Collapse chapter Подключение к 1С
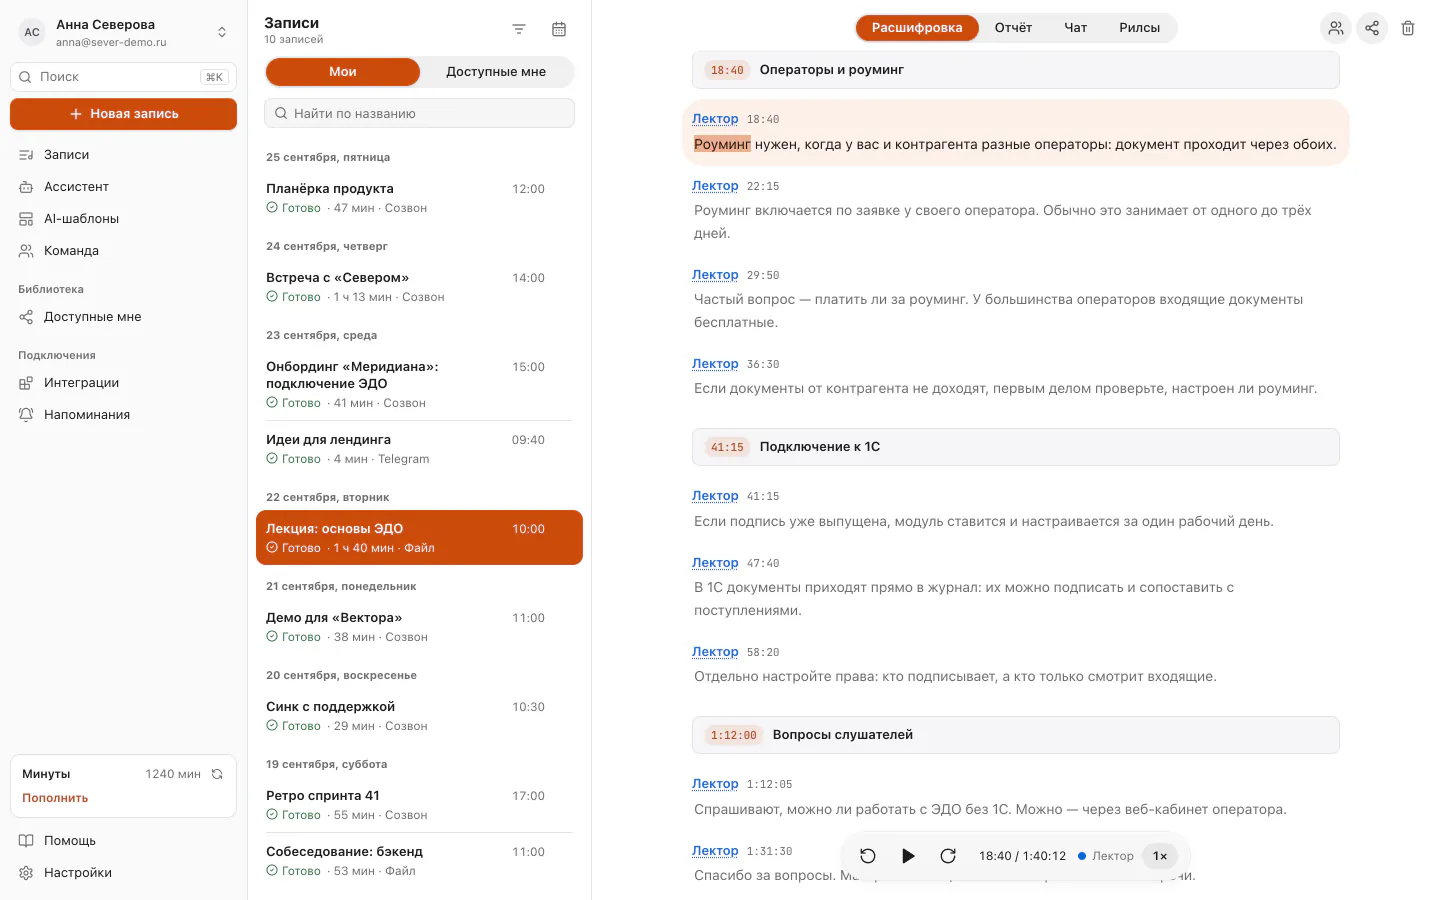The image size is (1440, 900). pos(1015,447)
